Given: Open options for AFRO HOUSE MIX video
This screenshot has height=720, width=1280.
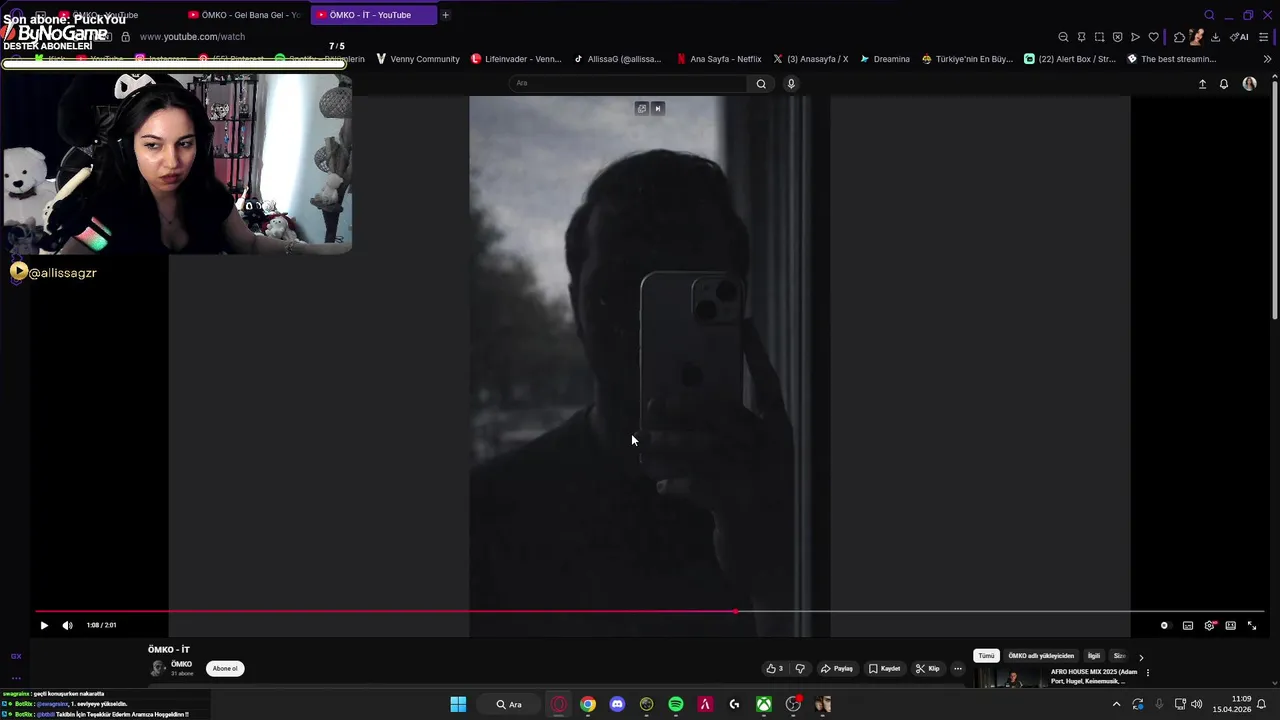Looking at the screenshot, I should (1147, 673).
